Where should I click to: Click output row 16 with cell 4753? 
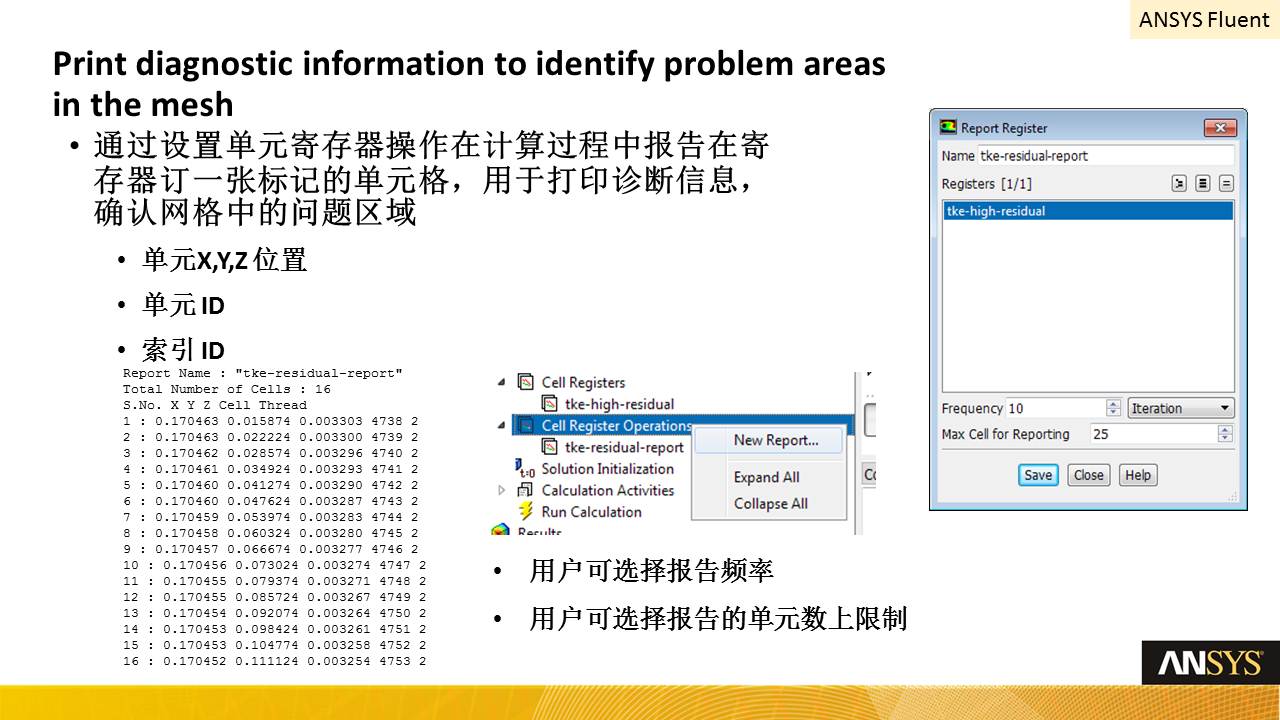[275, 661]
